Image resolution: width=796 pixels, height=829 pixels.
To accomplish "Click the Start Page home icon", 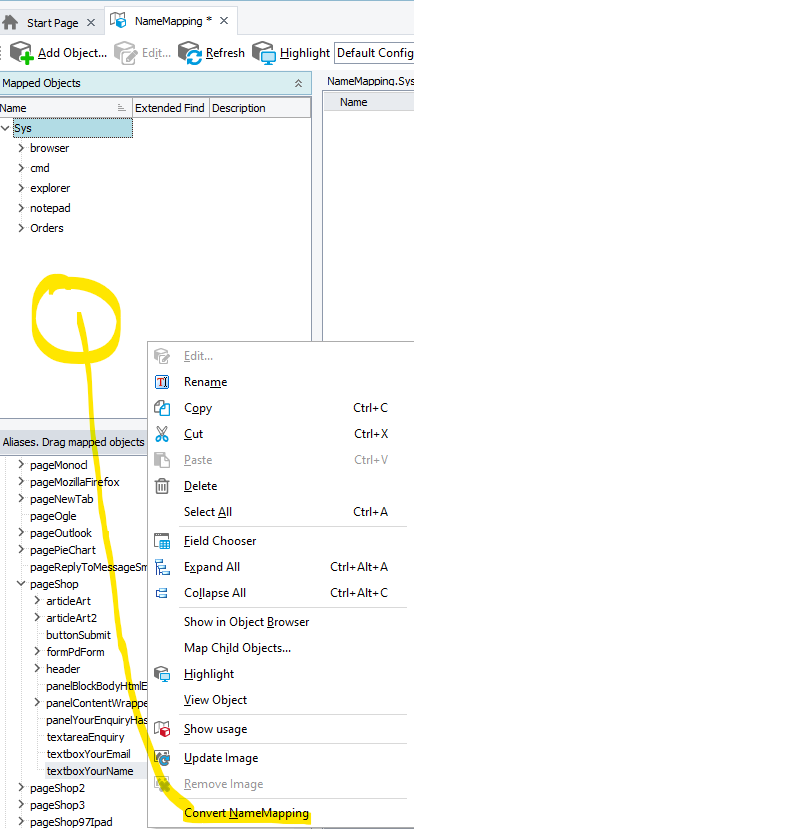I will (10, 22).
